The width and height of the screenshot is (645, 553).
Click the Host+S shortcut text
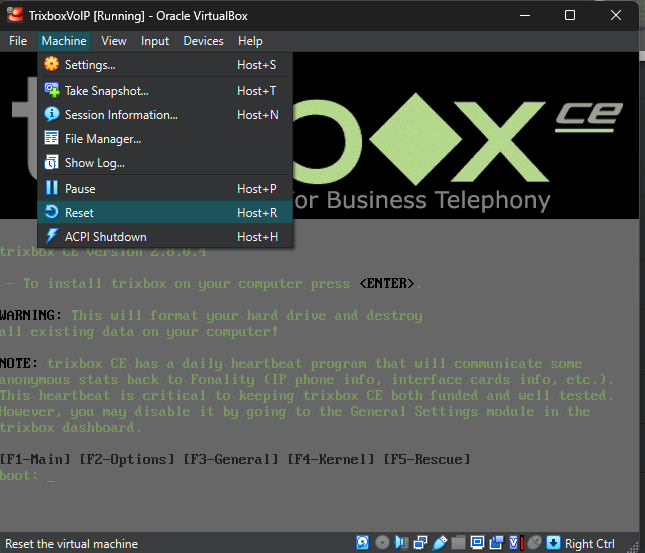[257, 65]
